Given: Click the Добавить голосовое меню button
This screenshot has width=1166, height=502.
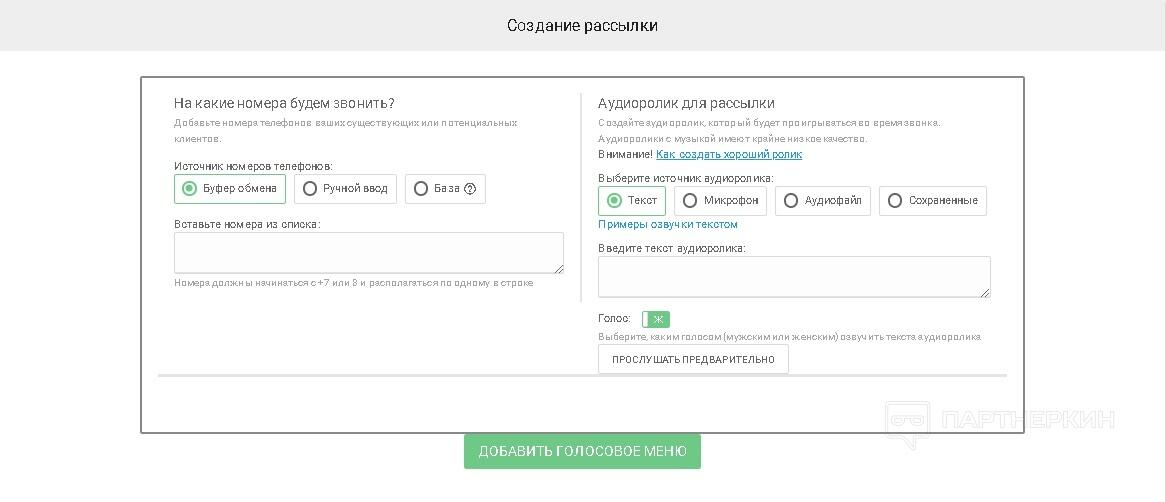Looking at the screenshot, I should pyautogui.click(x=582, y=451).
